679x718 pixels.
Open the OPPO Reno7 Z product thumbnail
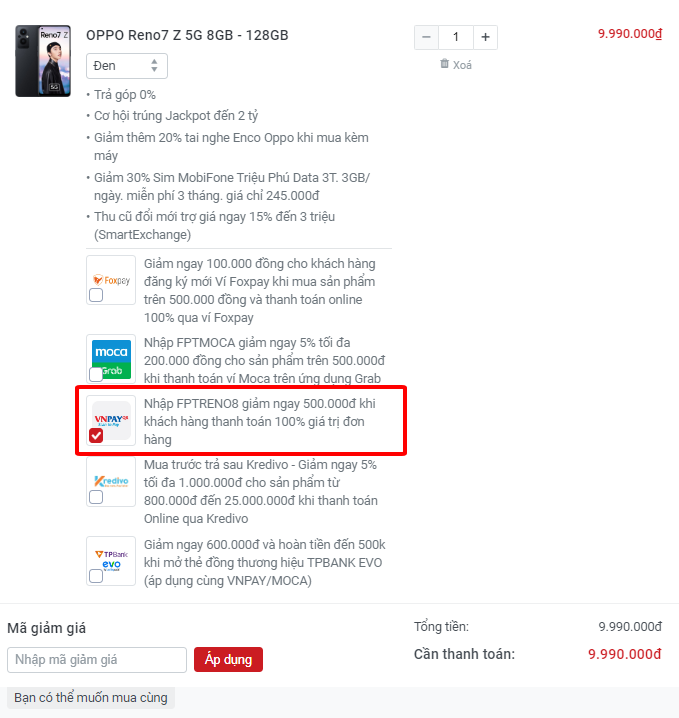coord(43,61)
